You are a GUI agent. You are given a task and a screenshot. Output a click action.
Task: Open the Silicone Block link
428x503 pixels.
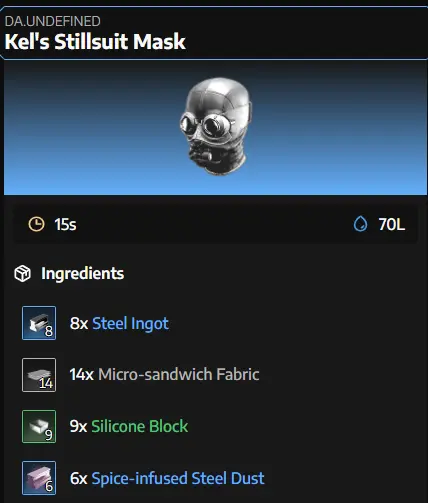pos(140,426)
